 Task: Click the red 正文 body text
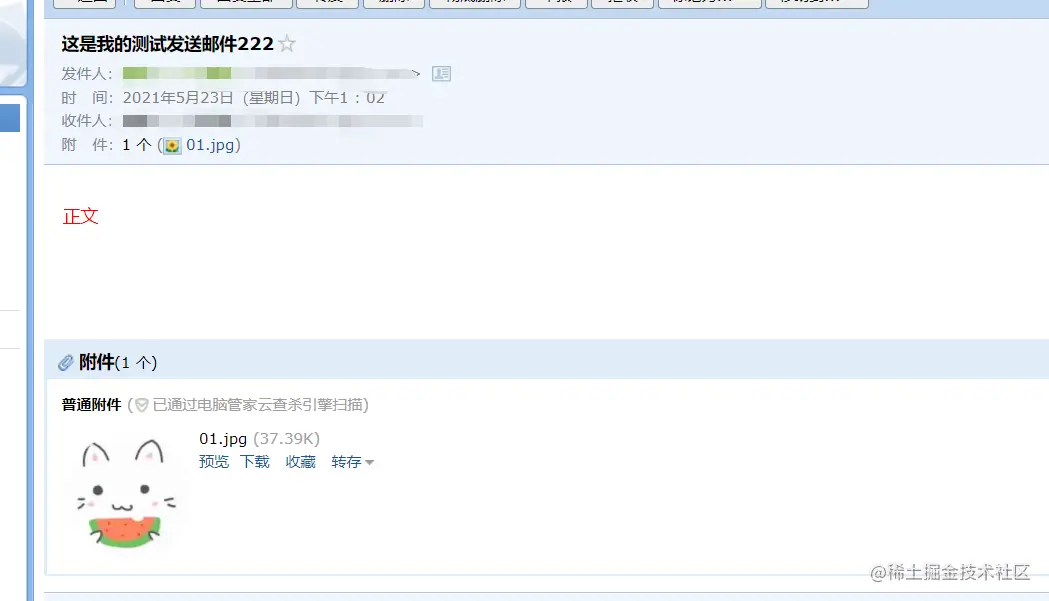click(x=80, y=216)
